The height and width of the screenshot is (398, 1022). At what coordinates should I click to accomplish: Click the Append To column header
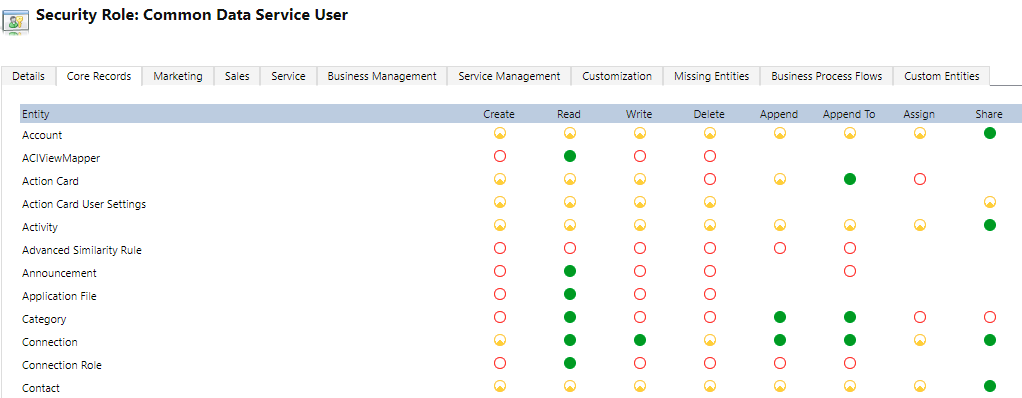point(849,114)
